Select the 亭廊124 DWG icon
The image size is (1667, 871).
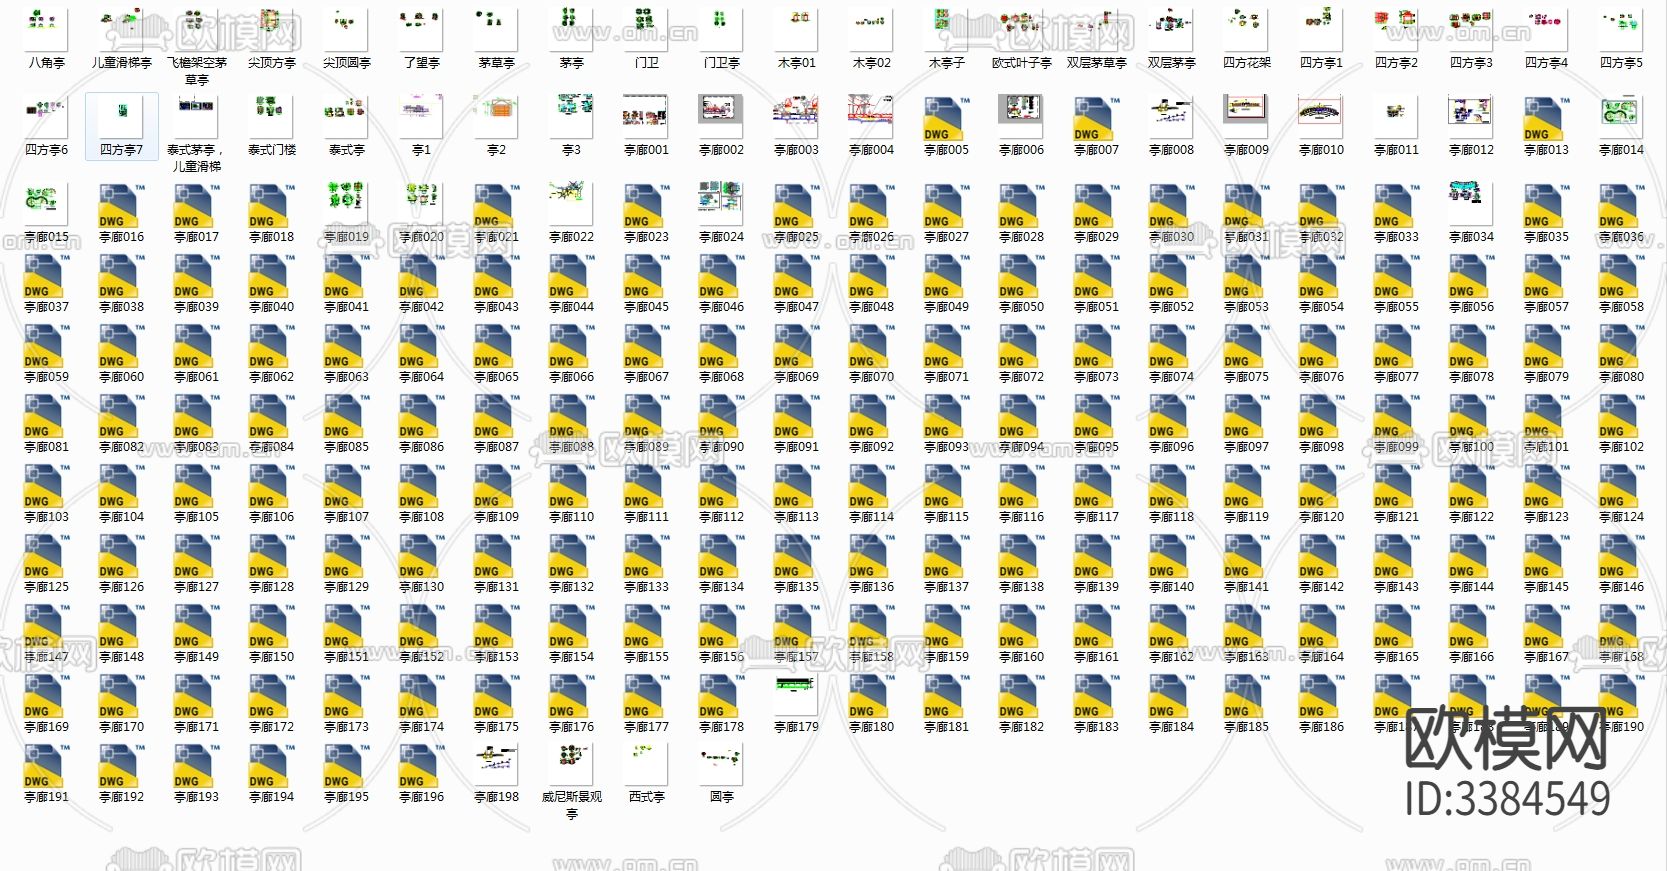[x=1621, y=485]
